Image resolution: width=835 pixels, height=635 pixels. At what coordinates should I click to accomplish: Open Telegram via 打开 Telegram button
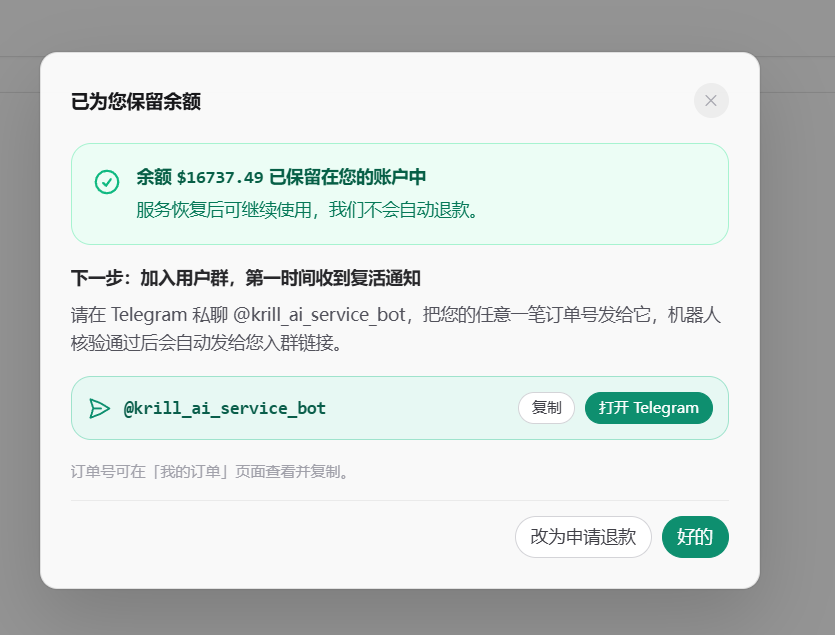click(649, 408)
